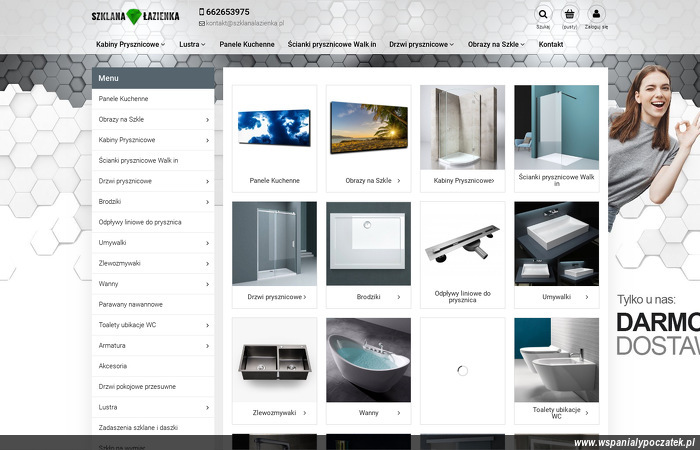
Task: Open the linear drain product thumbnail
Action: coord(462,243)
